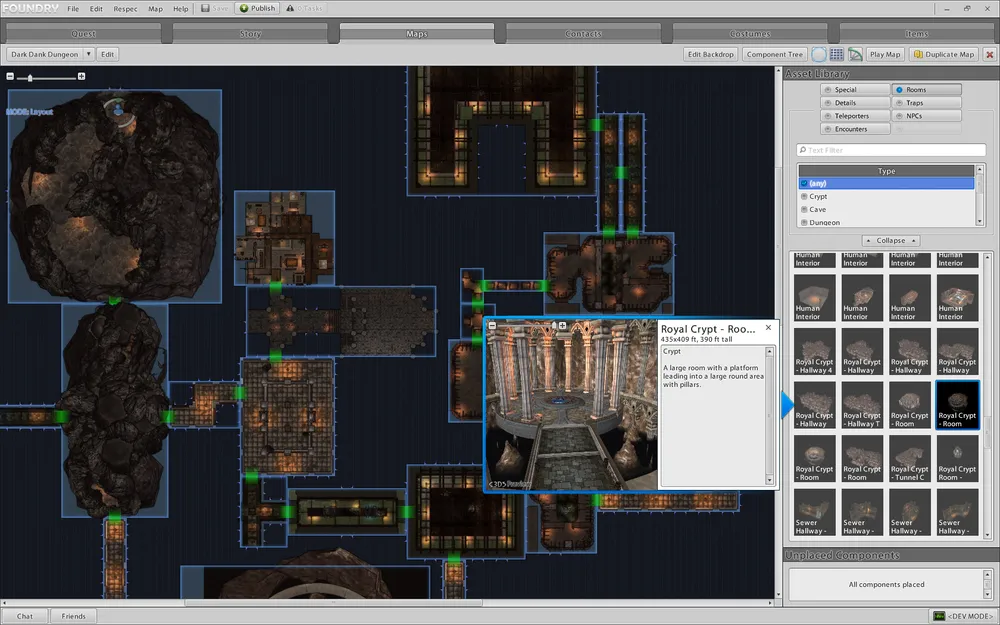1000x625 pixels.
Task: Click the red X delete map icon
Action: [988, 54]
